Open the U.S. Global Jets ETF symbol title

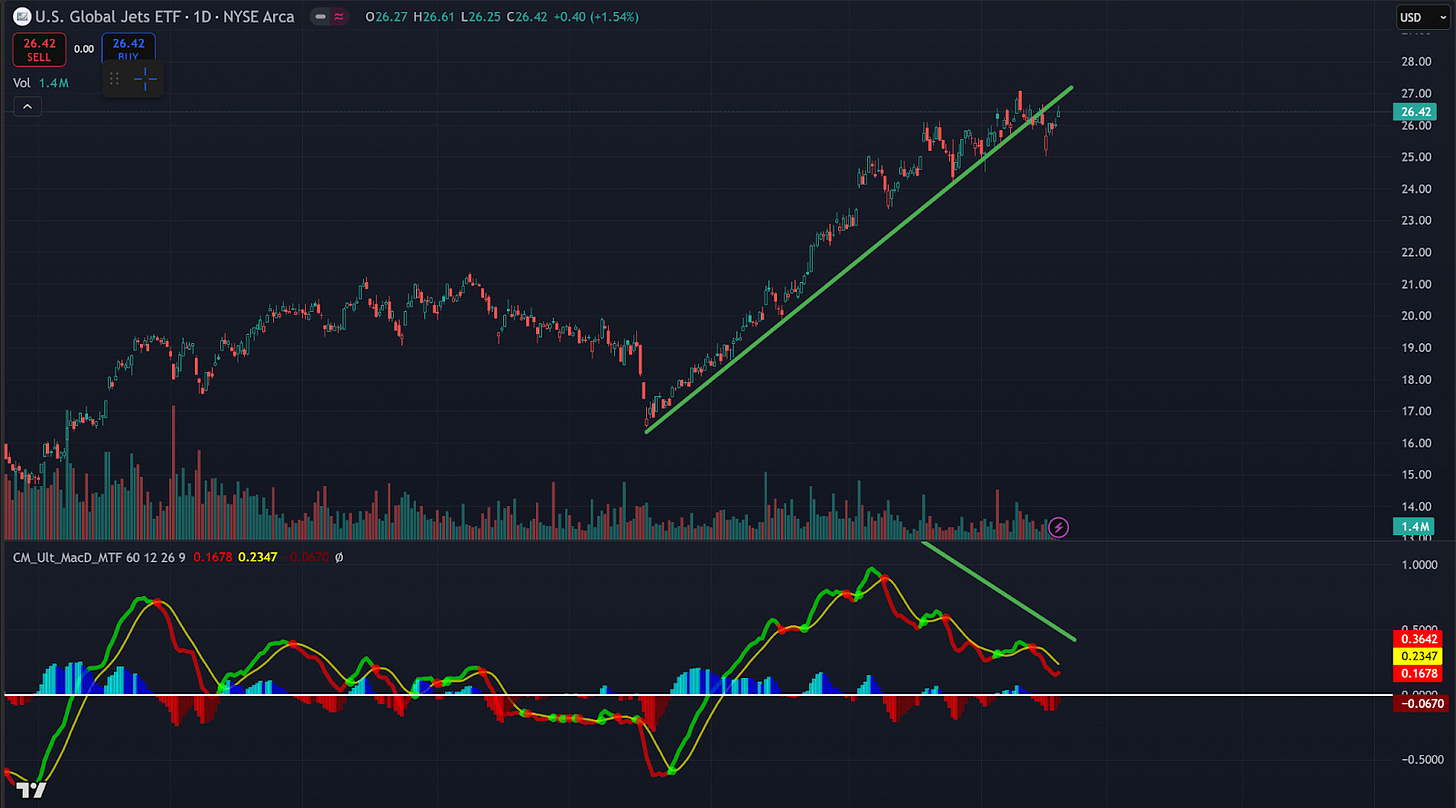(165, 17)
